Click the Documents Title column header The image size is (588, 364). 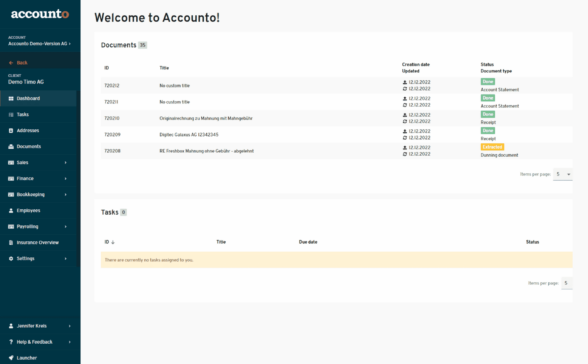click(164, 68)
